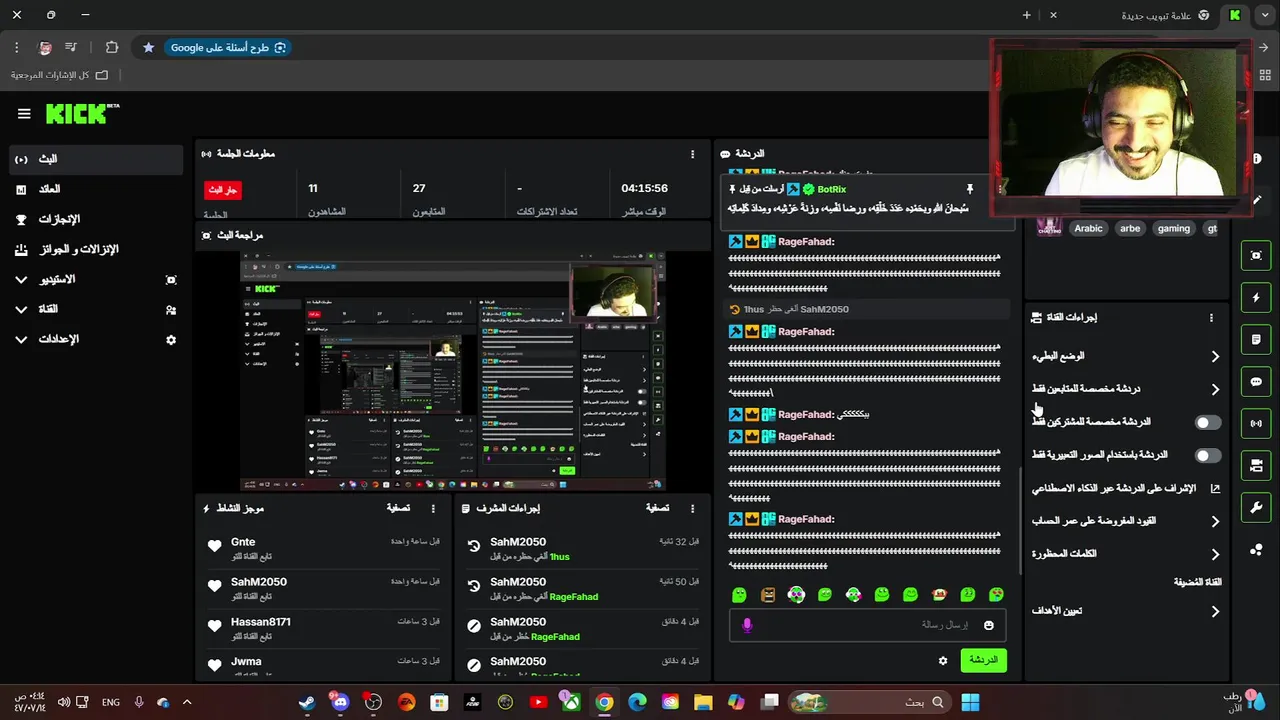Open AI chat moderation external link
This screenshot has height=720, width=1280.
coord(1215,488)
